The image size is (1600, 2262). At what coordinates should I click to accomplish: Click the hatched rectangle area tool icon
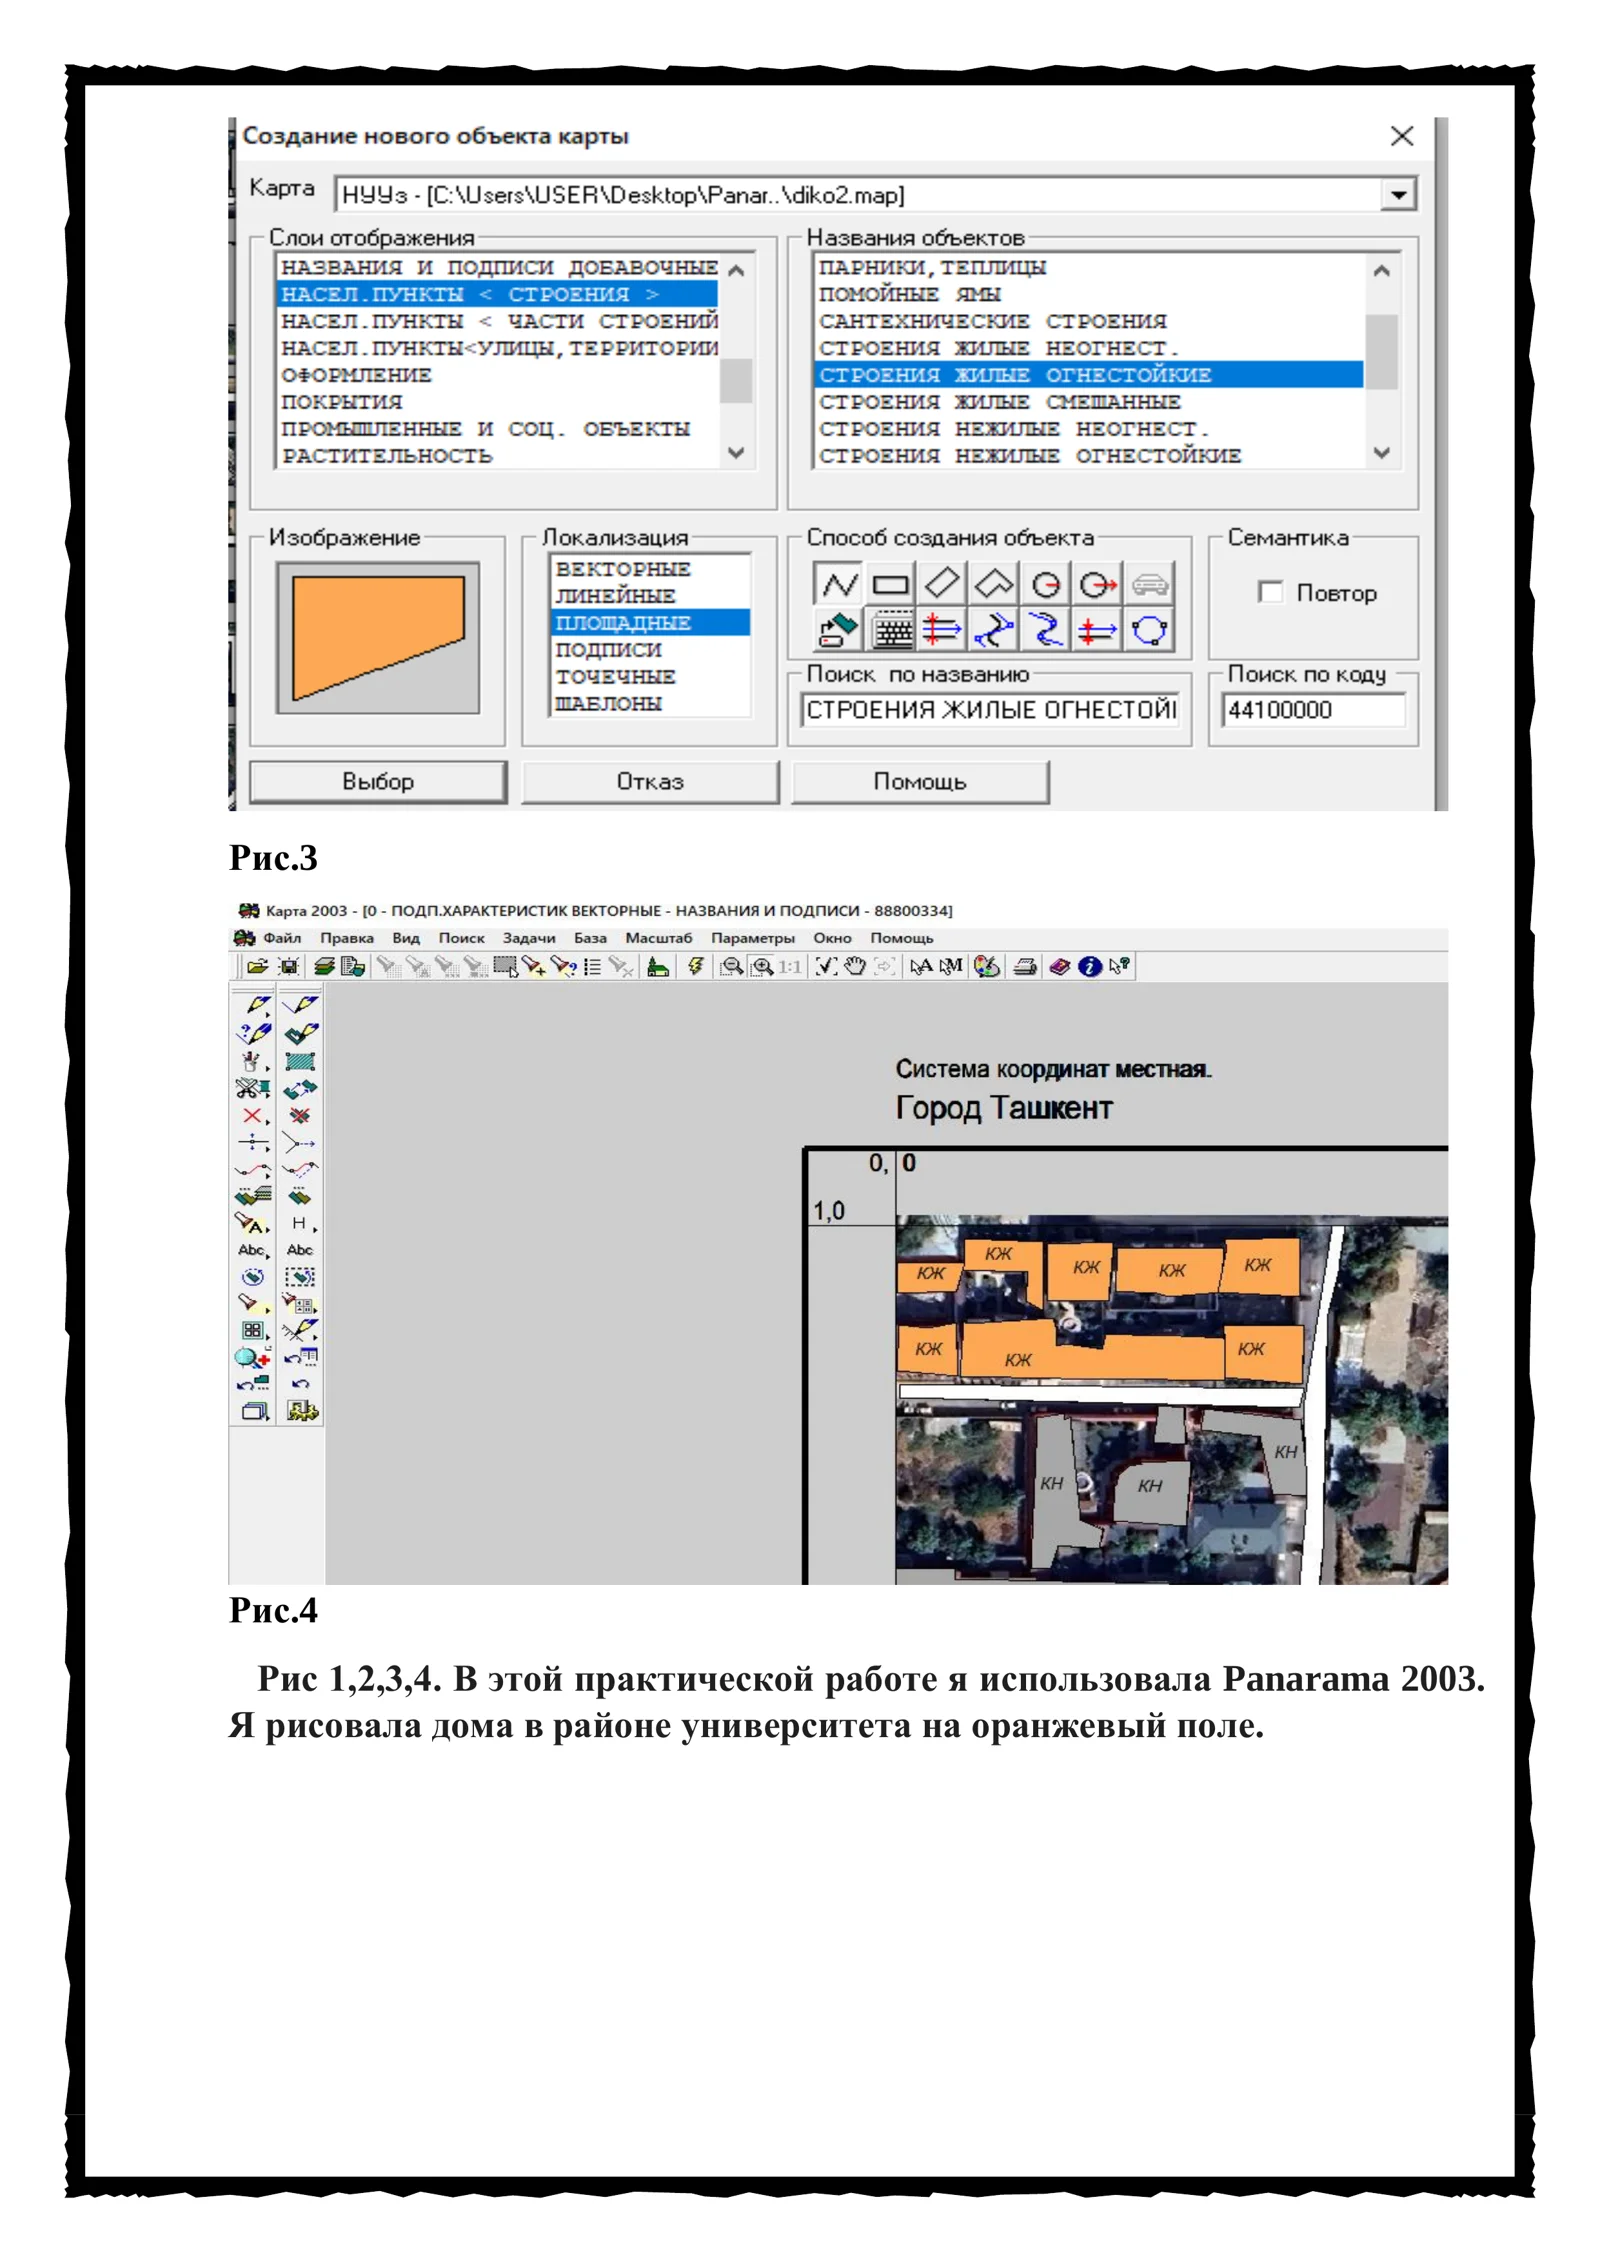pyautogui.click(x=300, y=1061)
